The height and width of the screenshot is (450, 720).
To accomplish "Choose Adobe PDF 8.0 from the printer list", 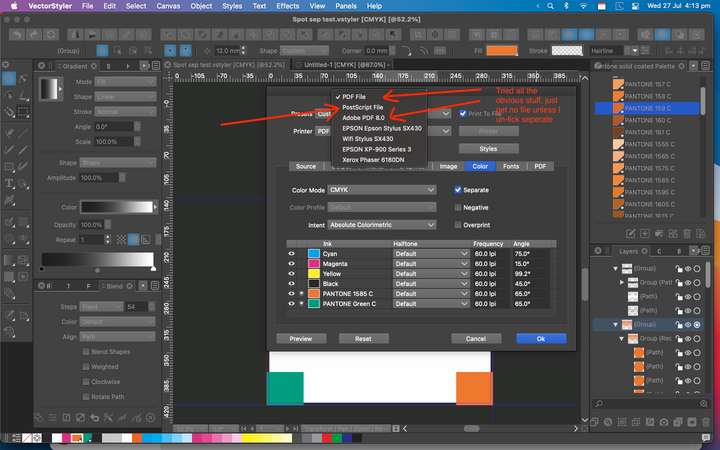I will [x=363, y=118].
